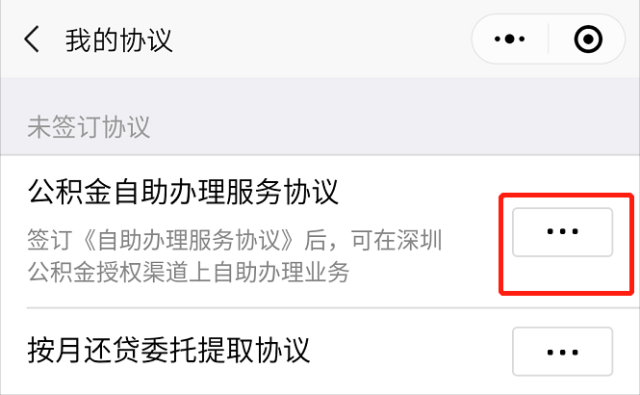The width and height of the screenshot is (640, 395).
Task: Tap the 未签订协议 gray section band
Action: [320, 116]
